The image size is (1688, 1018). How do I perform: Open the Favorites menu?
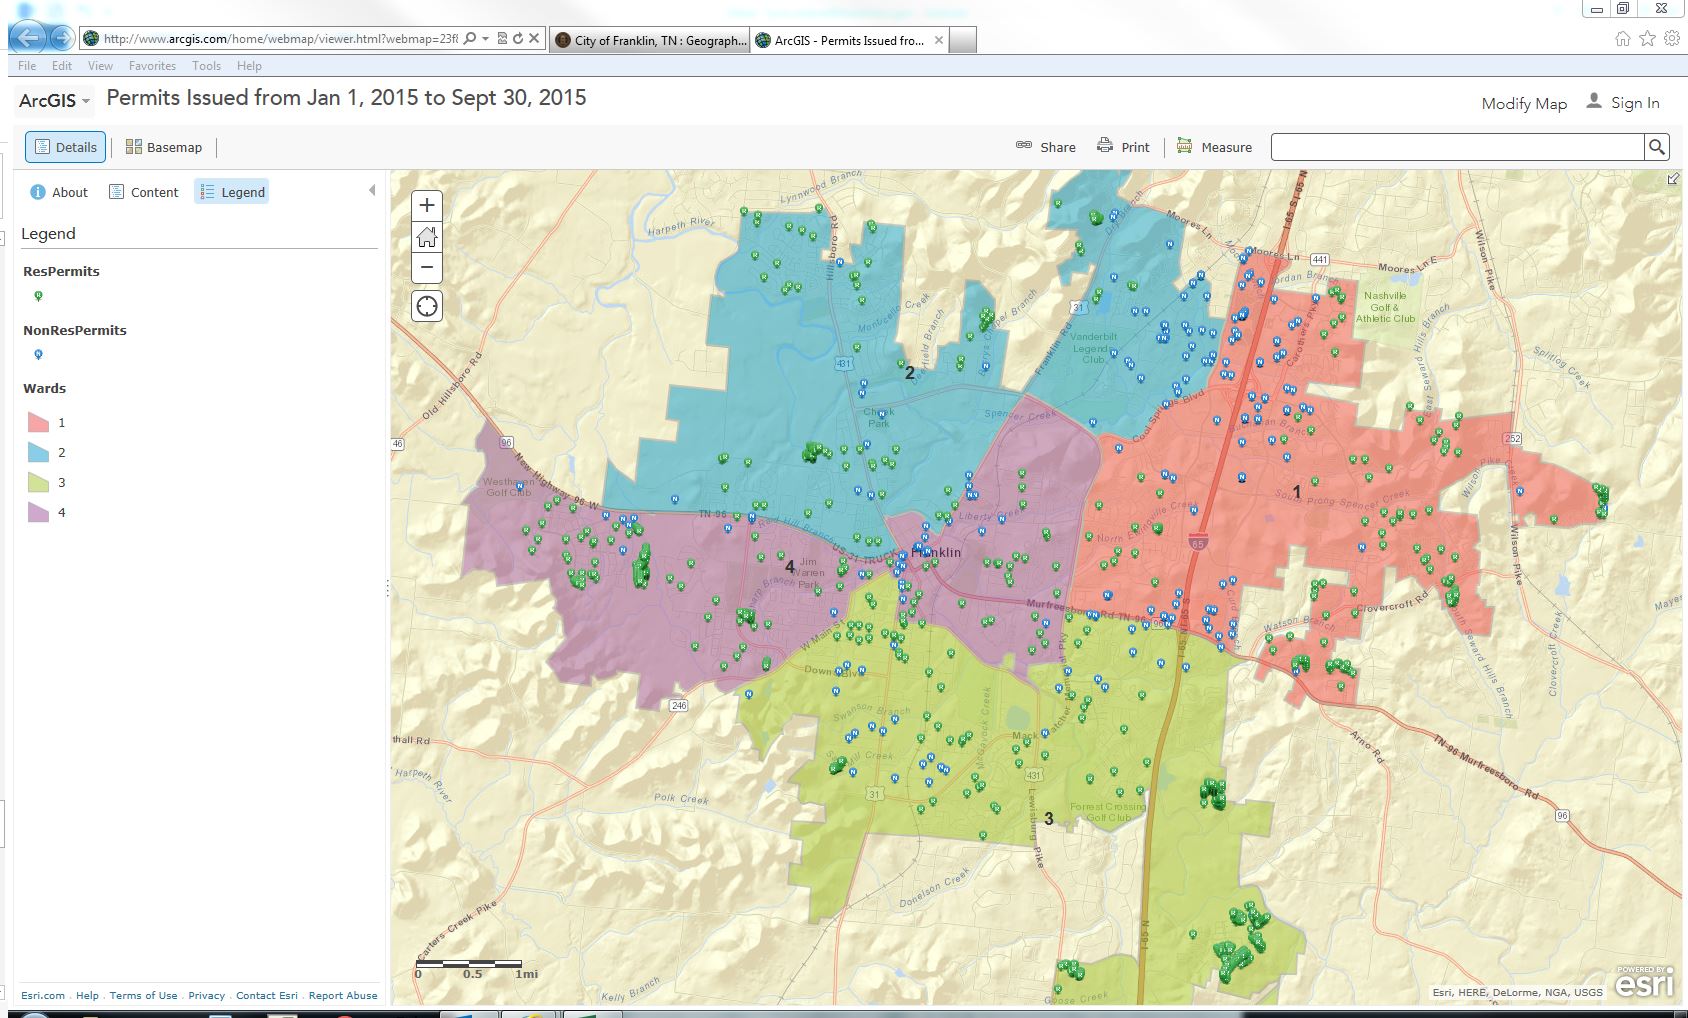(152, 66)
